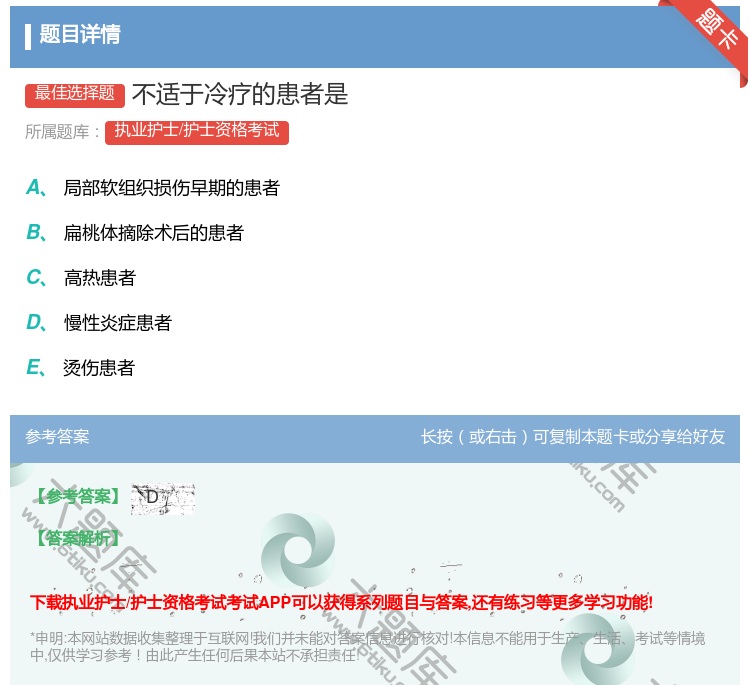Select option B 扁桃体摘除术后的患者
Image resolution: width=750 pixels, height=685 pixels.
point(135,233)
